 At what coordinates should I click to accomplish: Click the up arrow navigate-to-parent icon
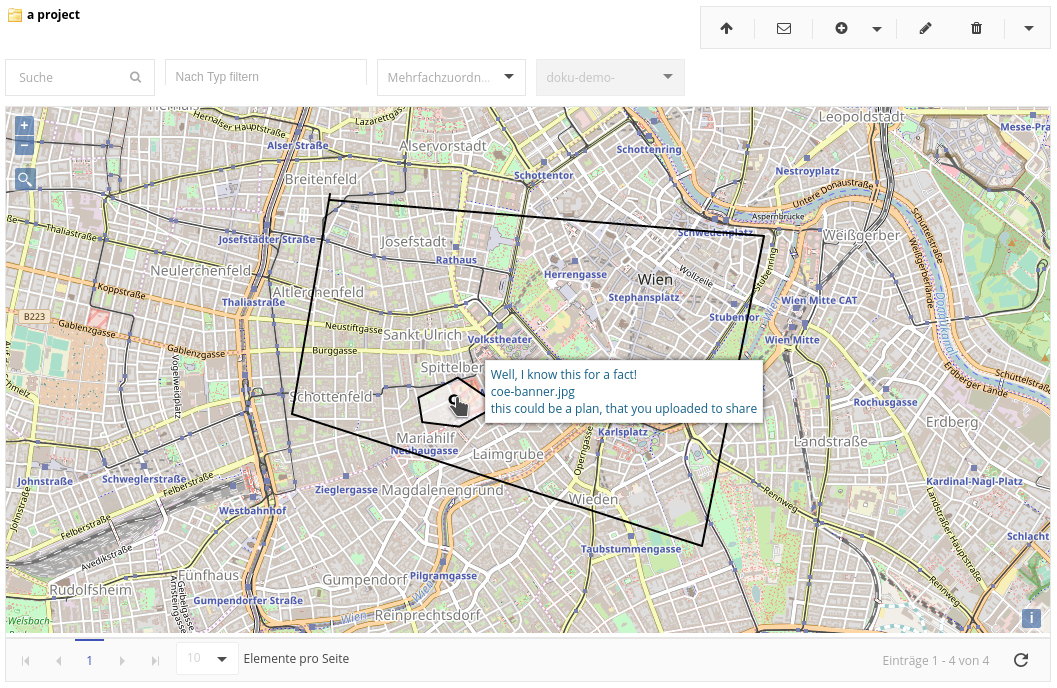point(726,29)
